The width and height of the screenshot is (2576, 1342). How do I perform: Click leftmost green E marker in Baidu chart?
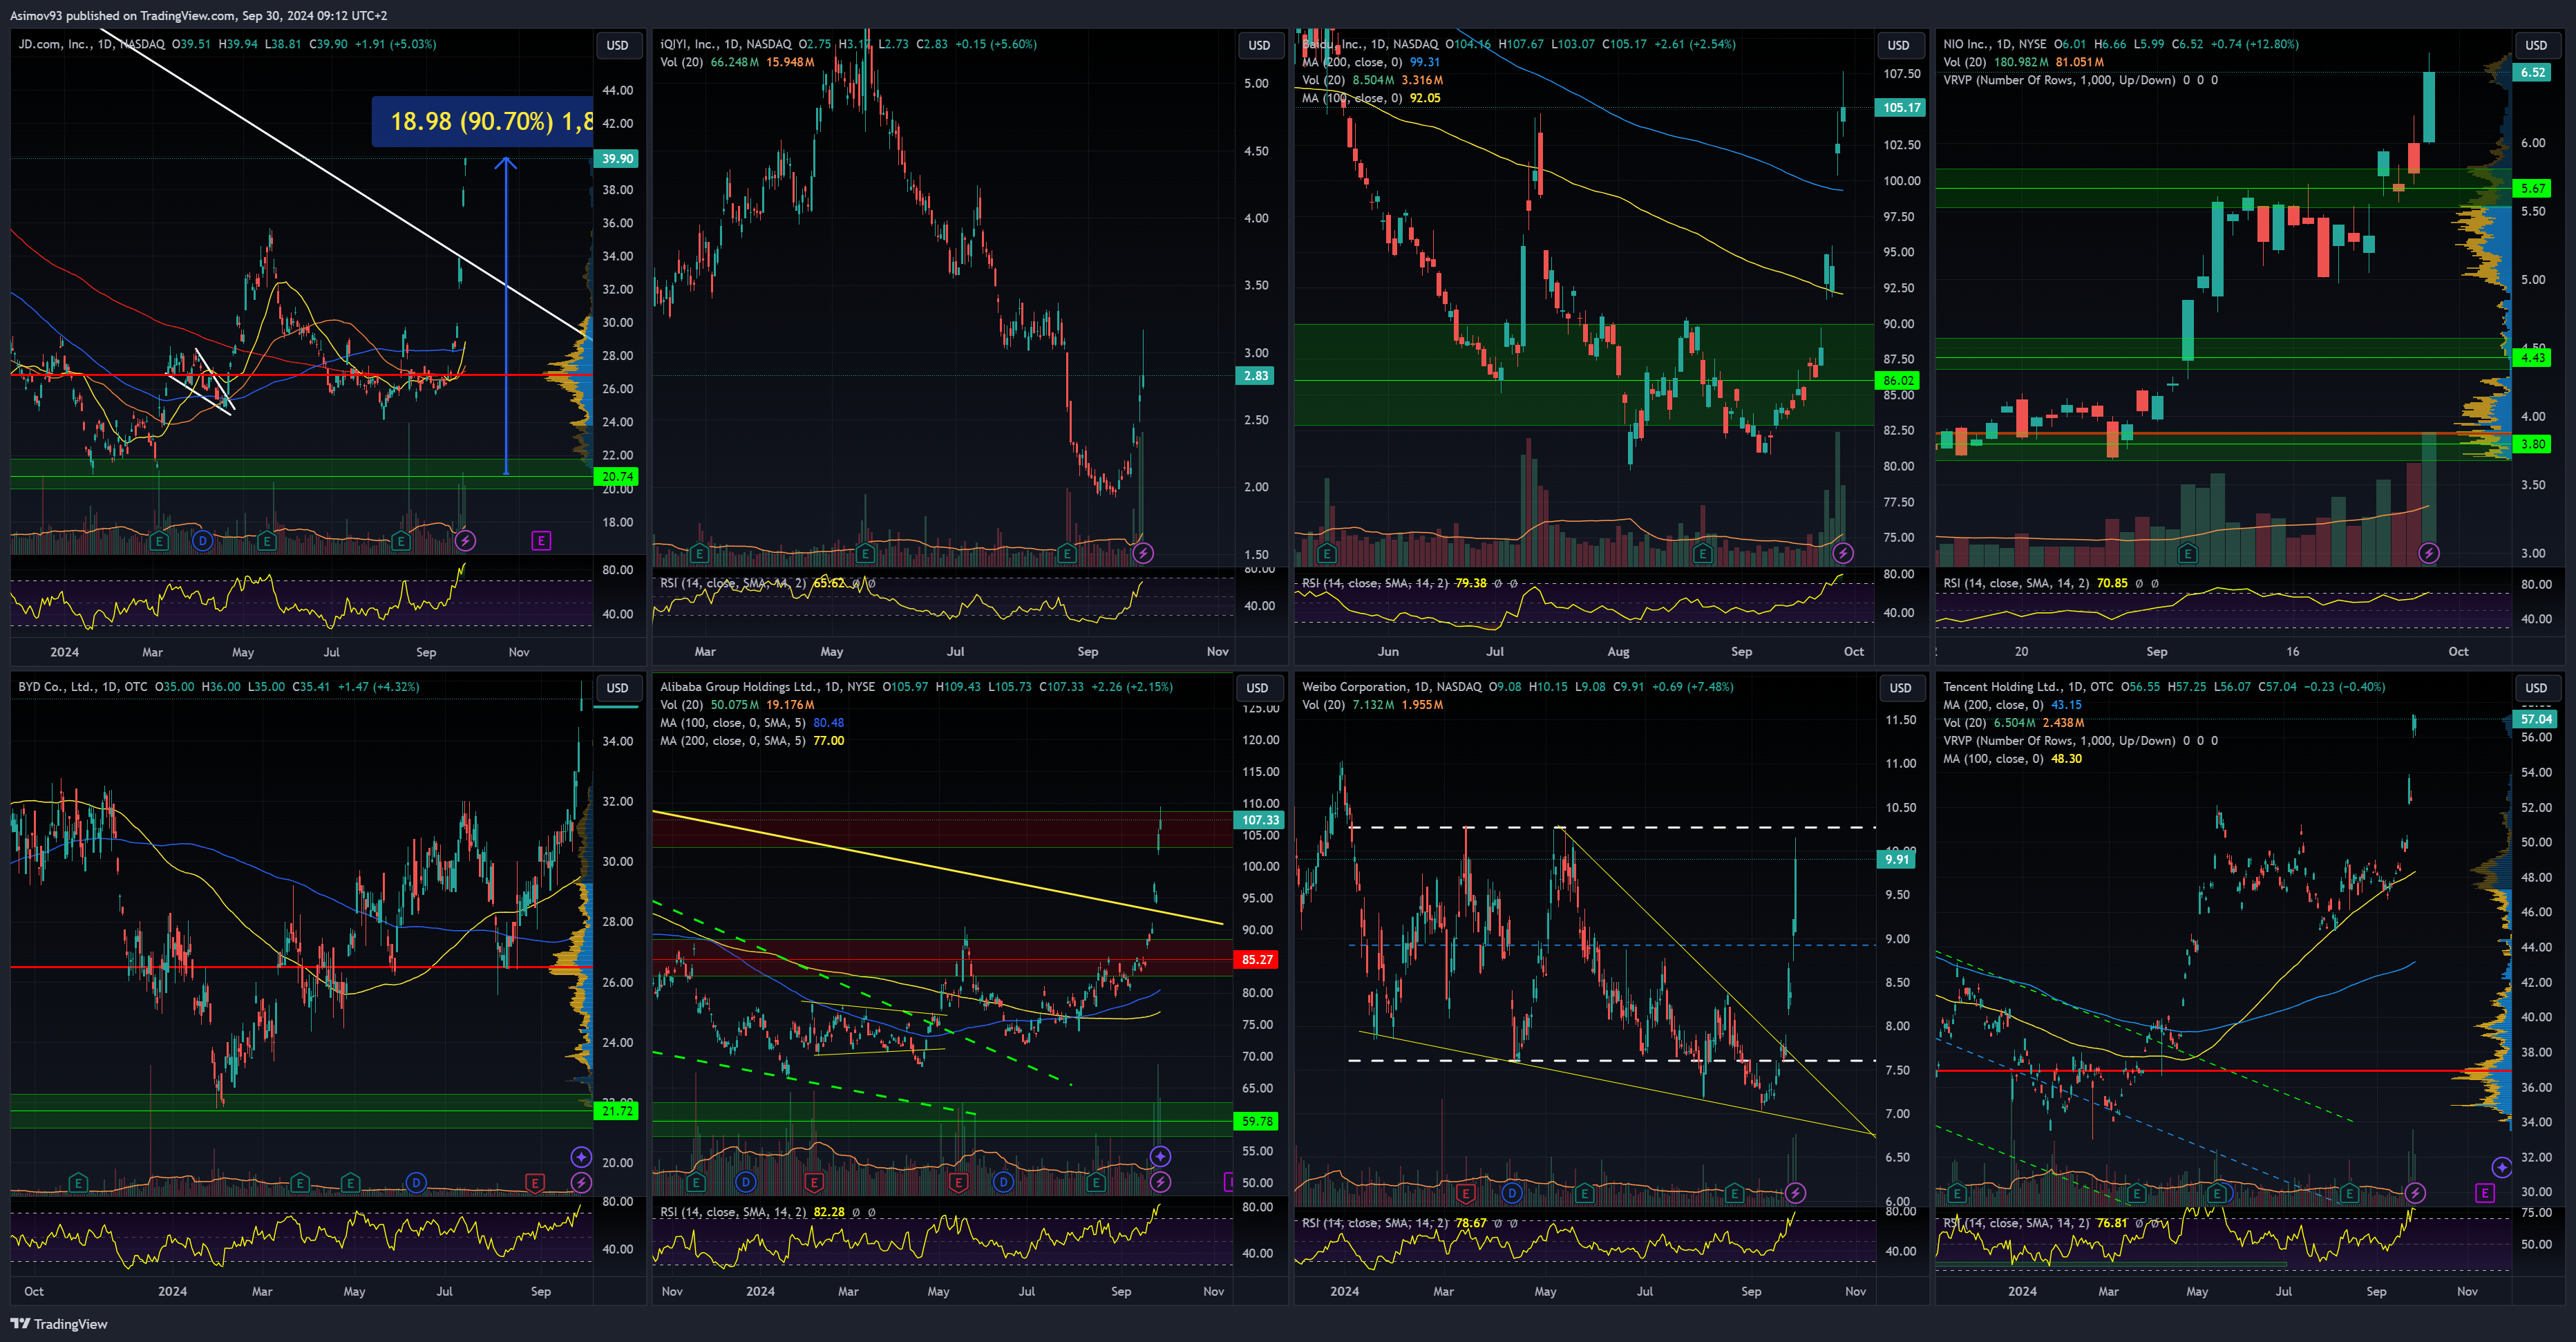[x=1327, y=553]
